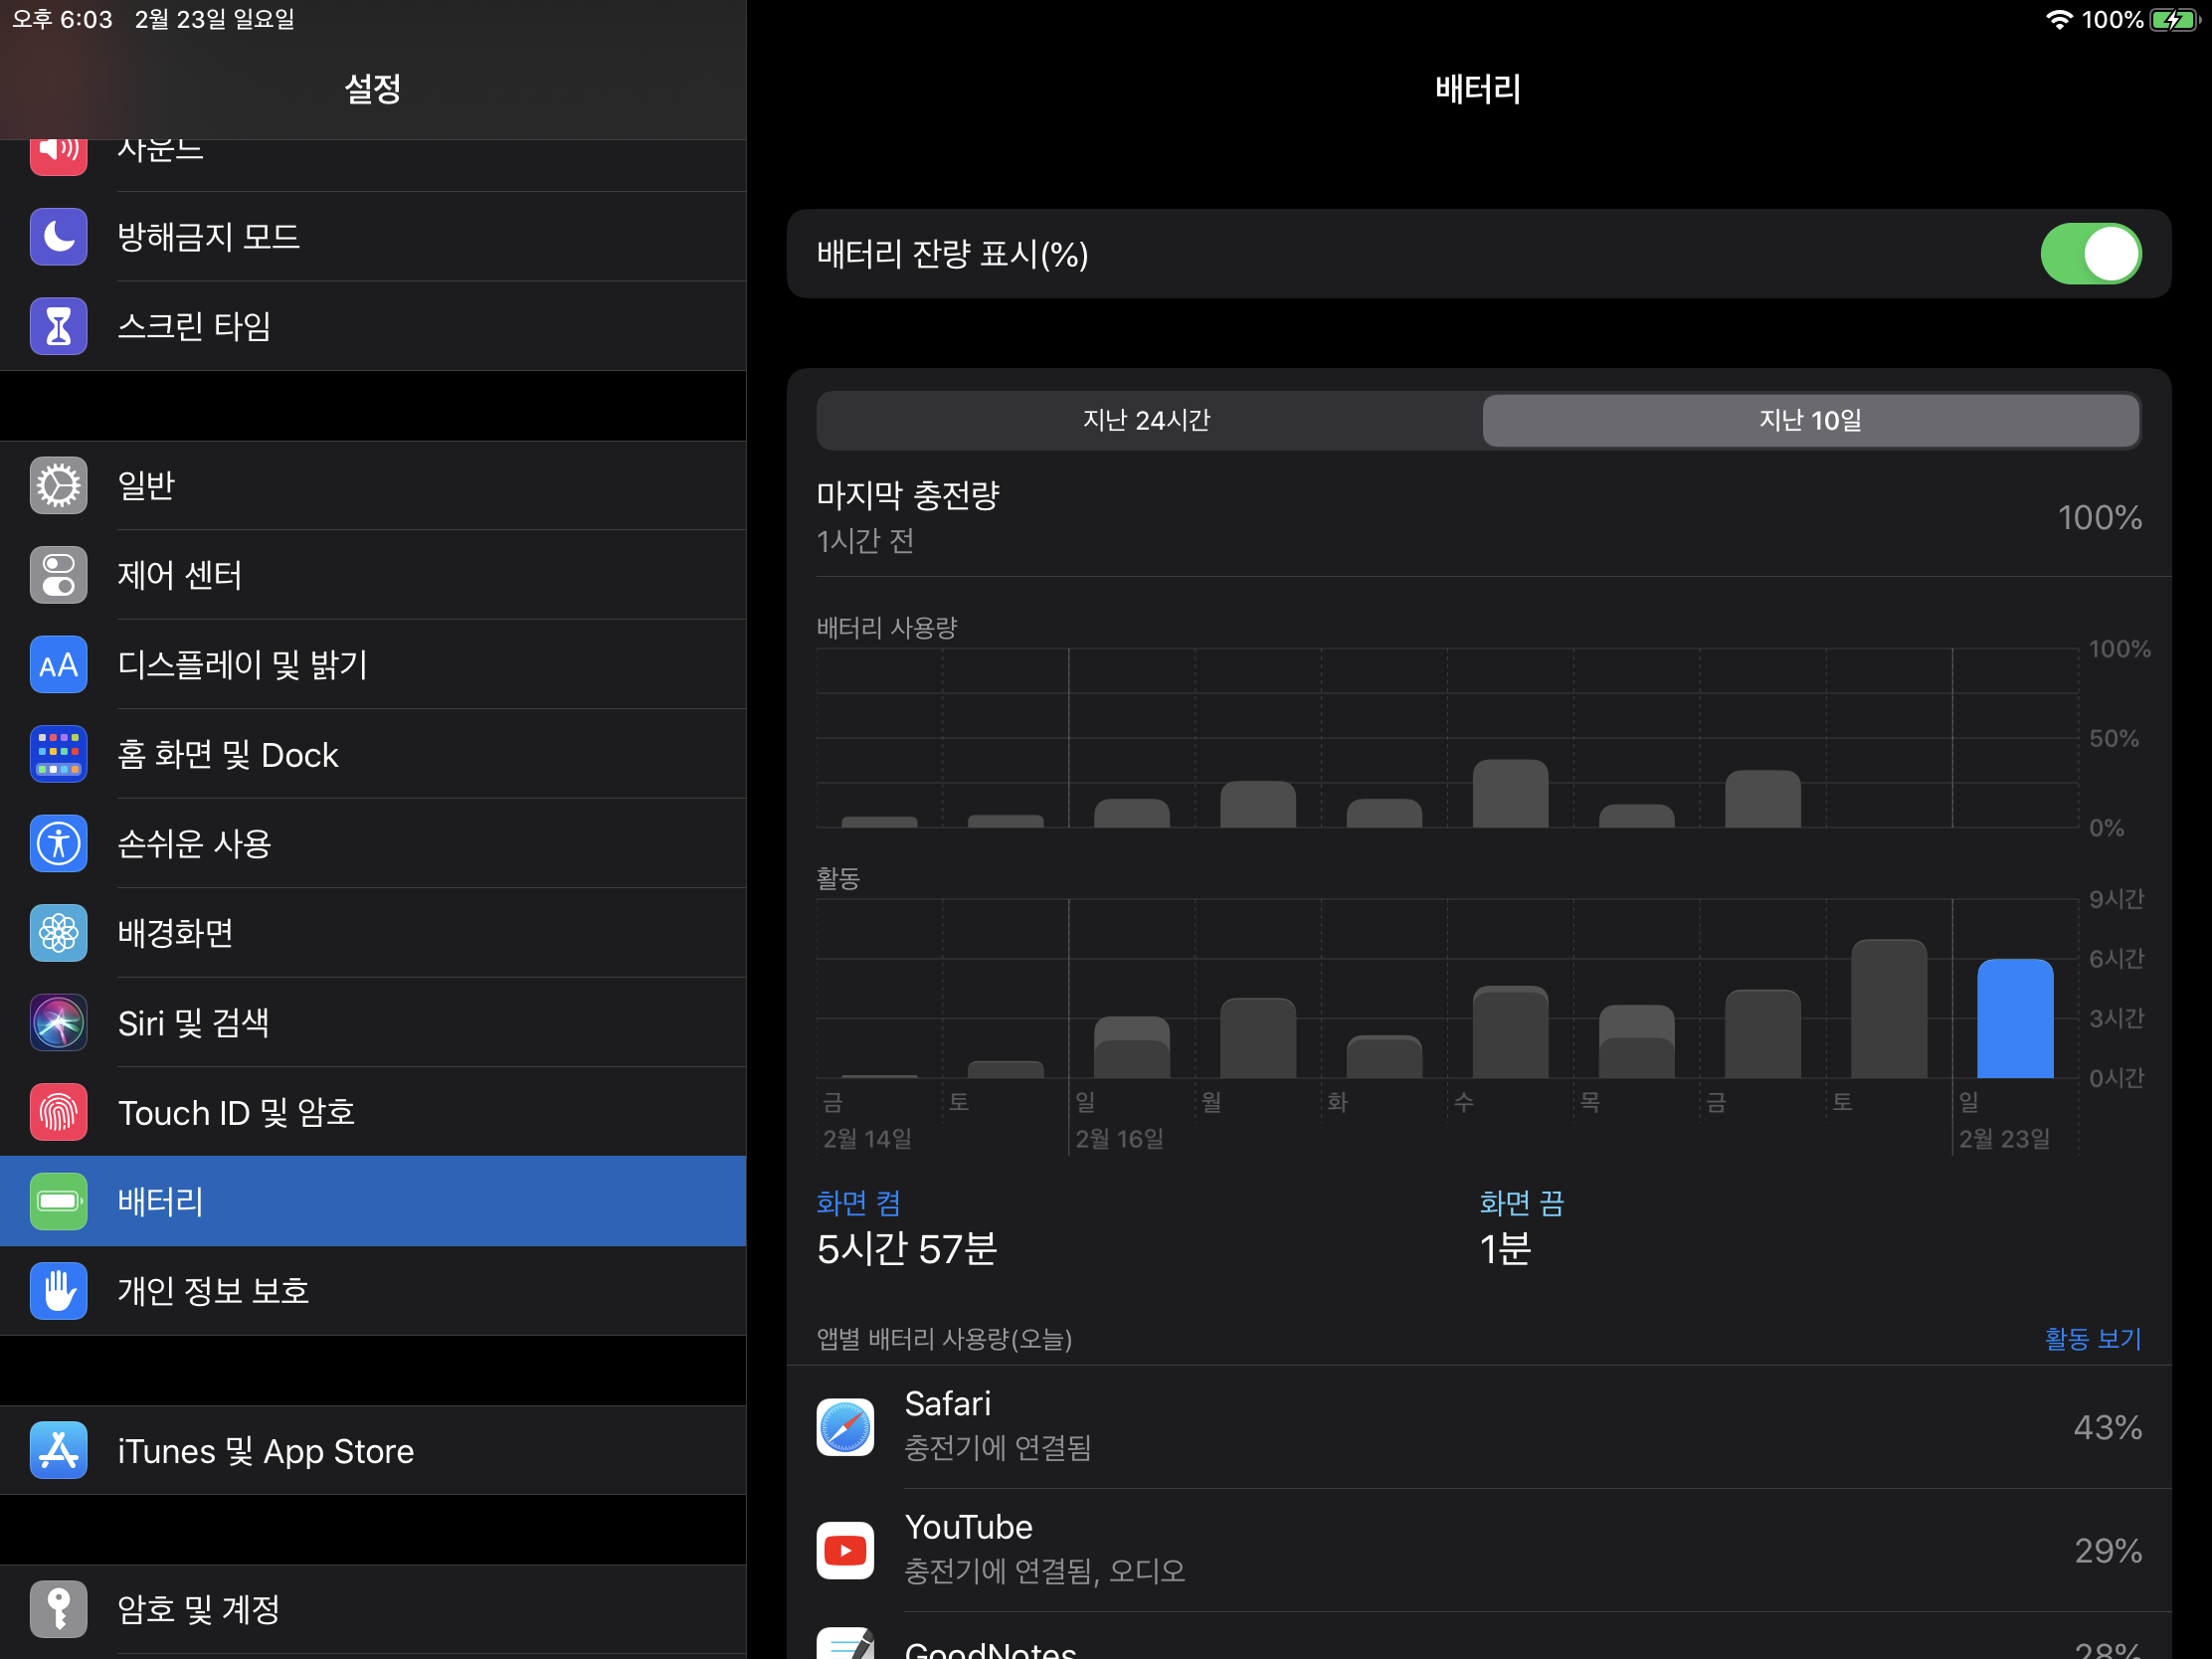Tap the Siri 및 검색 icon
Image resolution: width=2212 pixels, height=1659 pixels.
(x=58, y=1023)
